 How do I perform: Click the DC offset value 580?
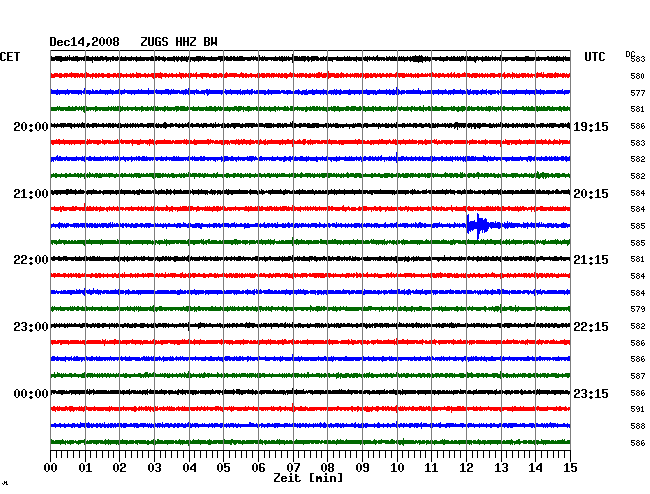638,76
